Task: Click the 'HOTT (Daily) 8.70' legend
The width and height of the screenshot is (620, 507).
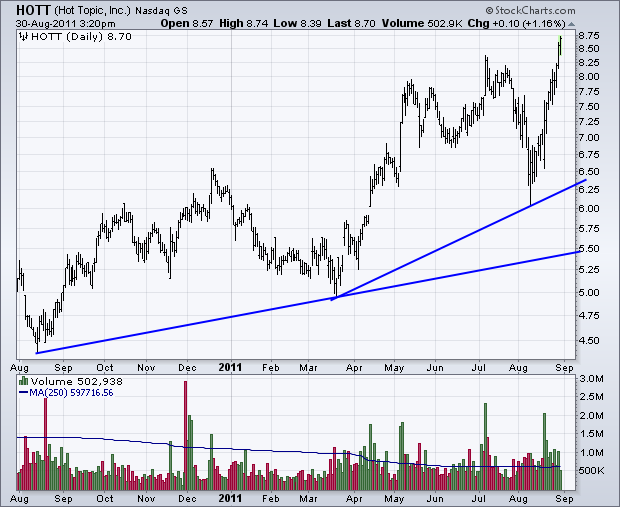Action: pos(81,37)
